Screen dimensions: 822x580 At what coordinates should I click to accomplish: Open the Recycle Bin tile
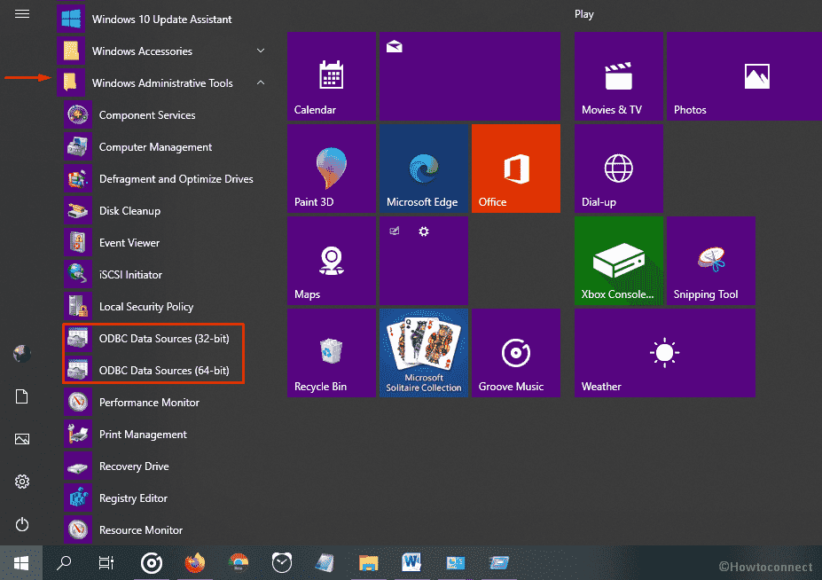click(x=331, y=353)
